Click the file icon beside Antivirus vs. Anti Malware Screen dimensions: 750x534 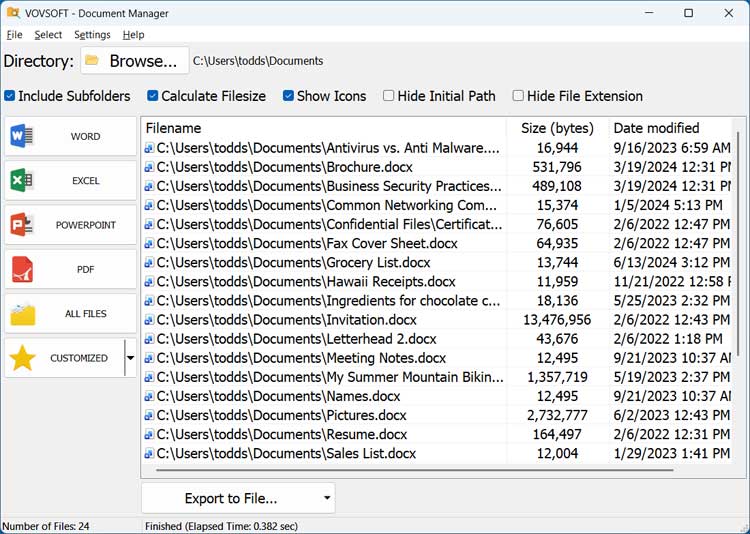149,148
